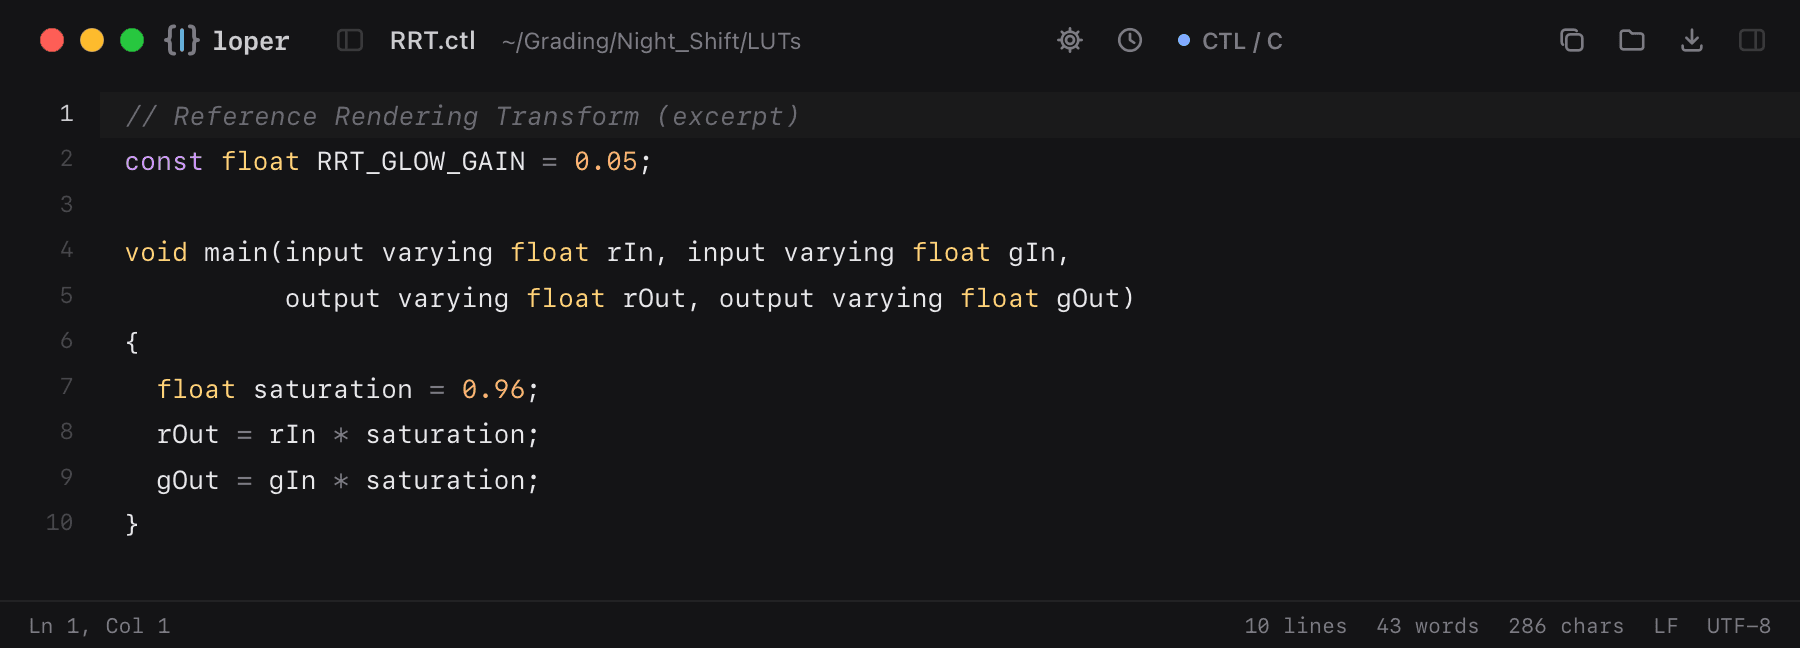Open a file with the folder icon
This screenshot has width=1800, height=648.
[x=1632, y=40]
